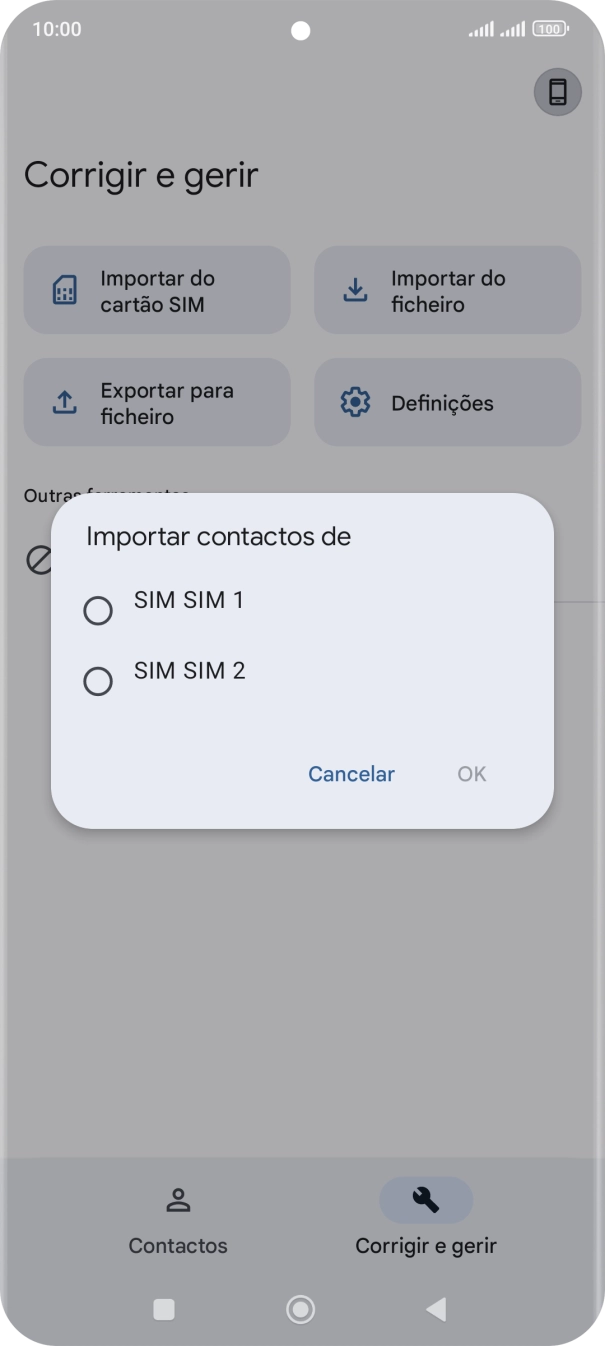Screen dimensions: 605x1346
Task: Click the wrench icon for Corrigir e gerir
Action: (425, 1199)
